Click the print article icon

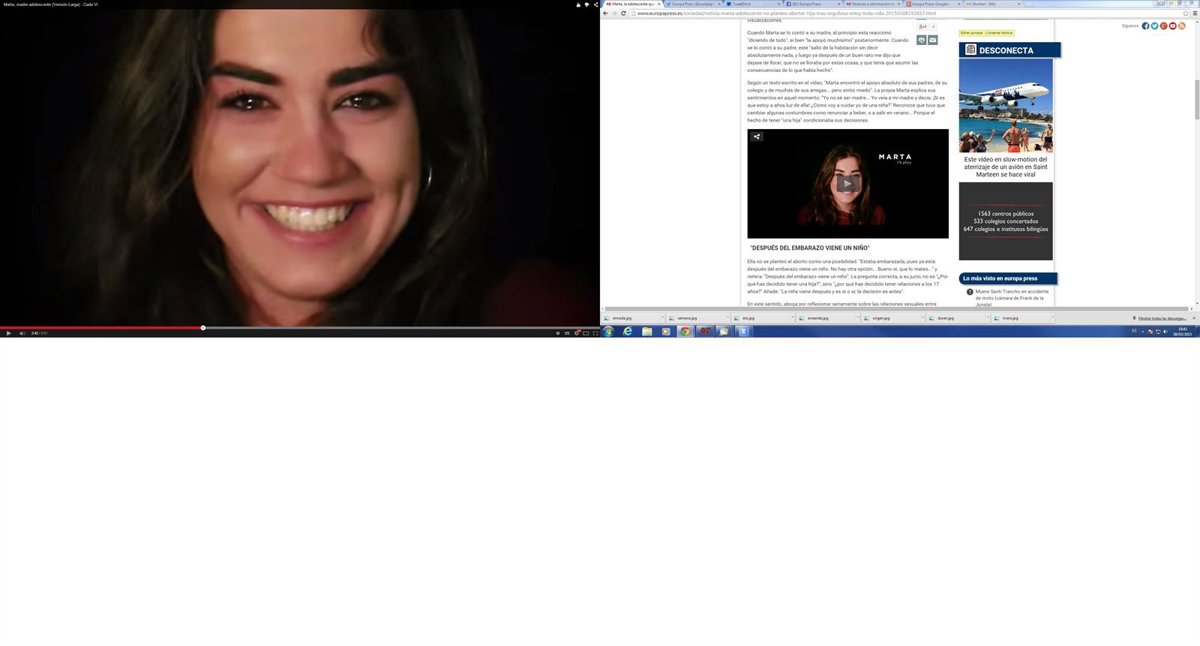[x=922, y=40]
